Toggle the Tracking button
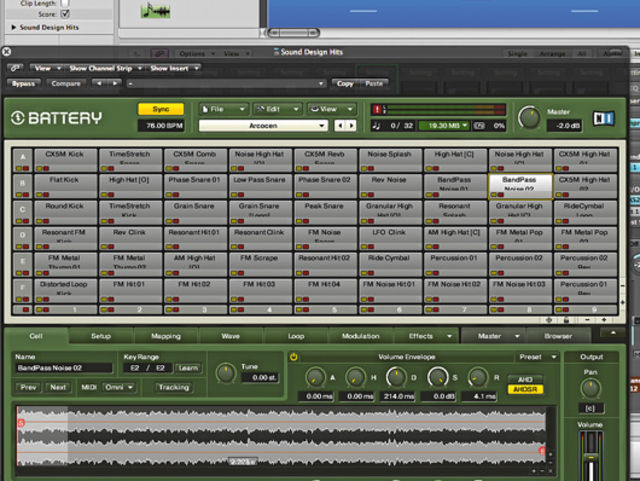Screen dimensions: 640x481 (x=174, y=387)
